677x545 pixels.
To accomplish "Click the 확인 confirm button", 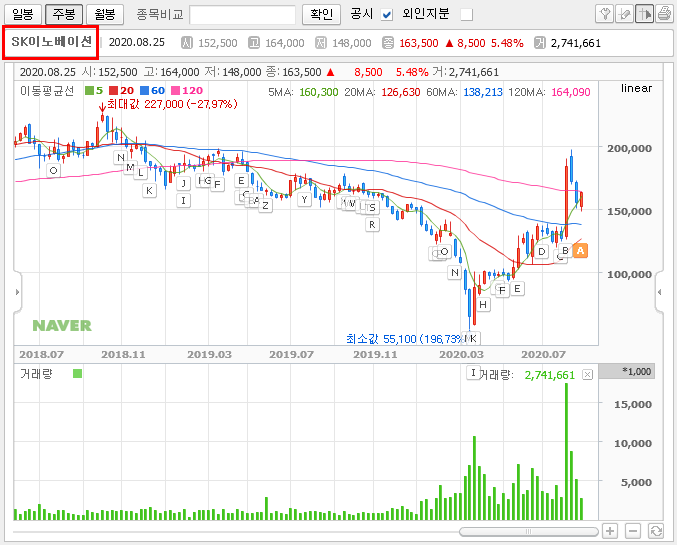I will pyautogui.click(x=322, y=14).
